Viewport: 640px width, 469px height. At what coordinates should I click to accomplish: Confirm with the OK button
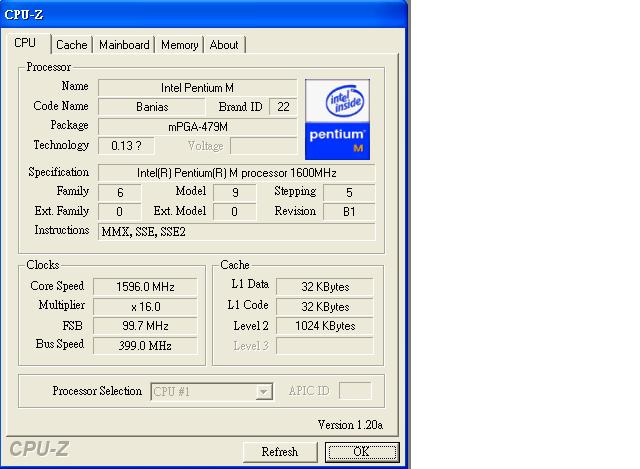point(362,452)
